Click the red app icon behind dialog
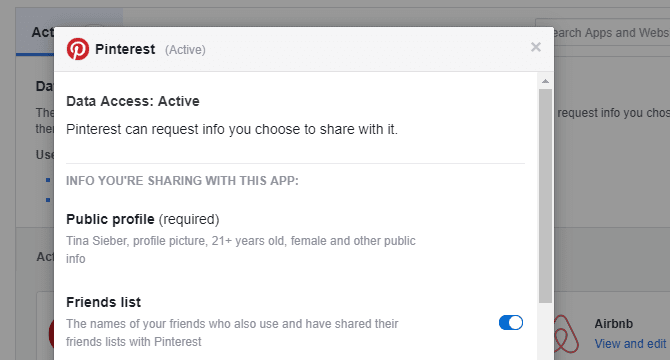The width and height of the screenshot is (670, 360). pos(51,334)
